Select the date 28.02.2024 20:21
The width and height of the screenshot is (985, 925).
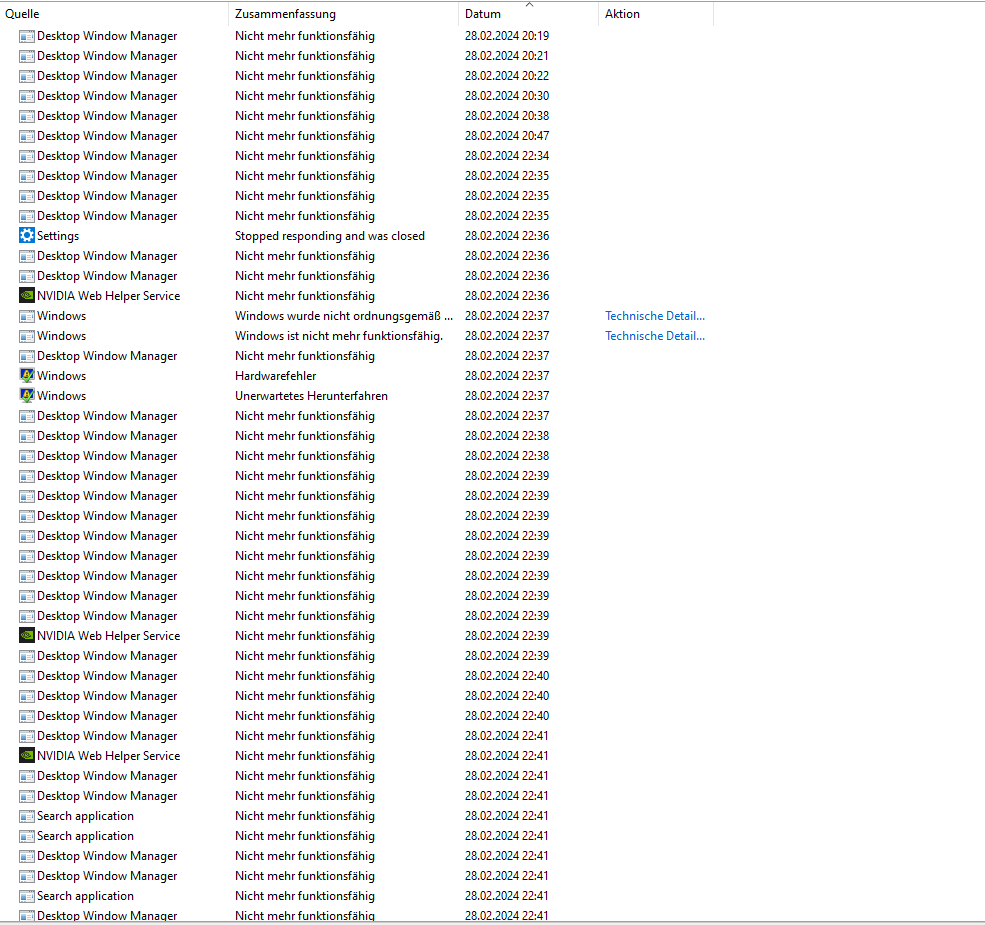pyautogui.click(x=506, y=56)
